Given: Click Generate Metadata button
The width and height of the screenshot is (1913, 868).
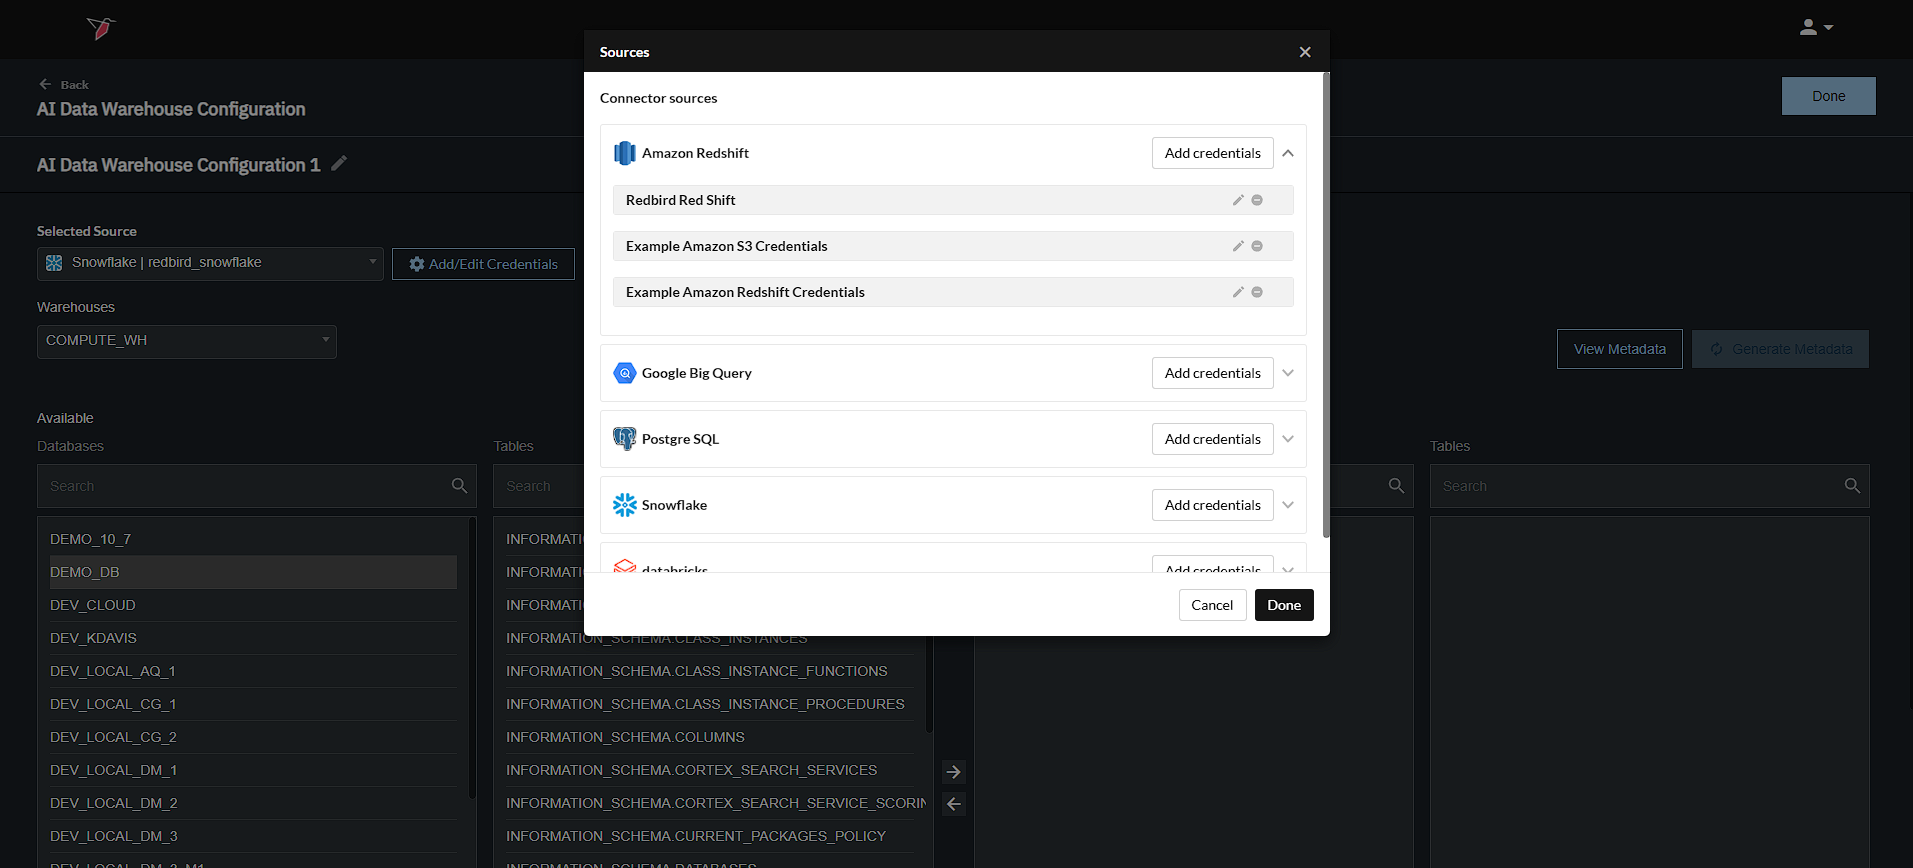Looking at the screenshot, I should 1780,349.
